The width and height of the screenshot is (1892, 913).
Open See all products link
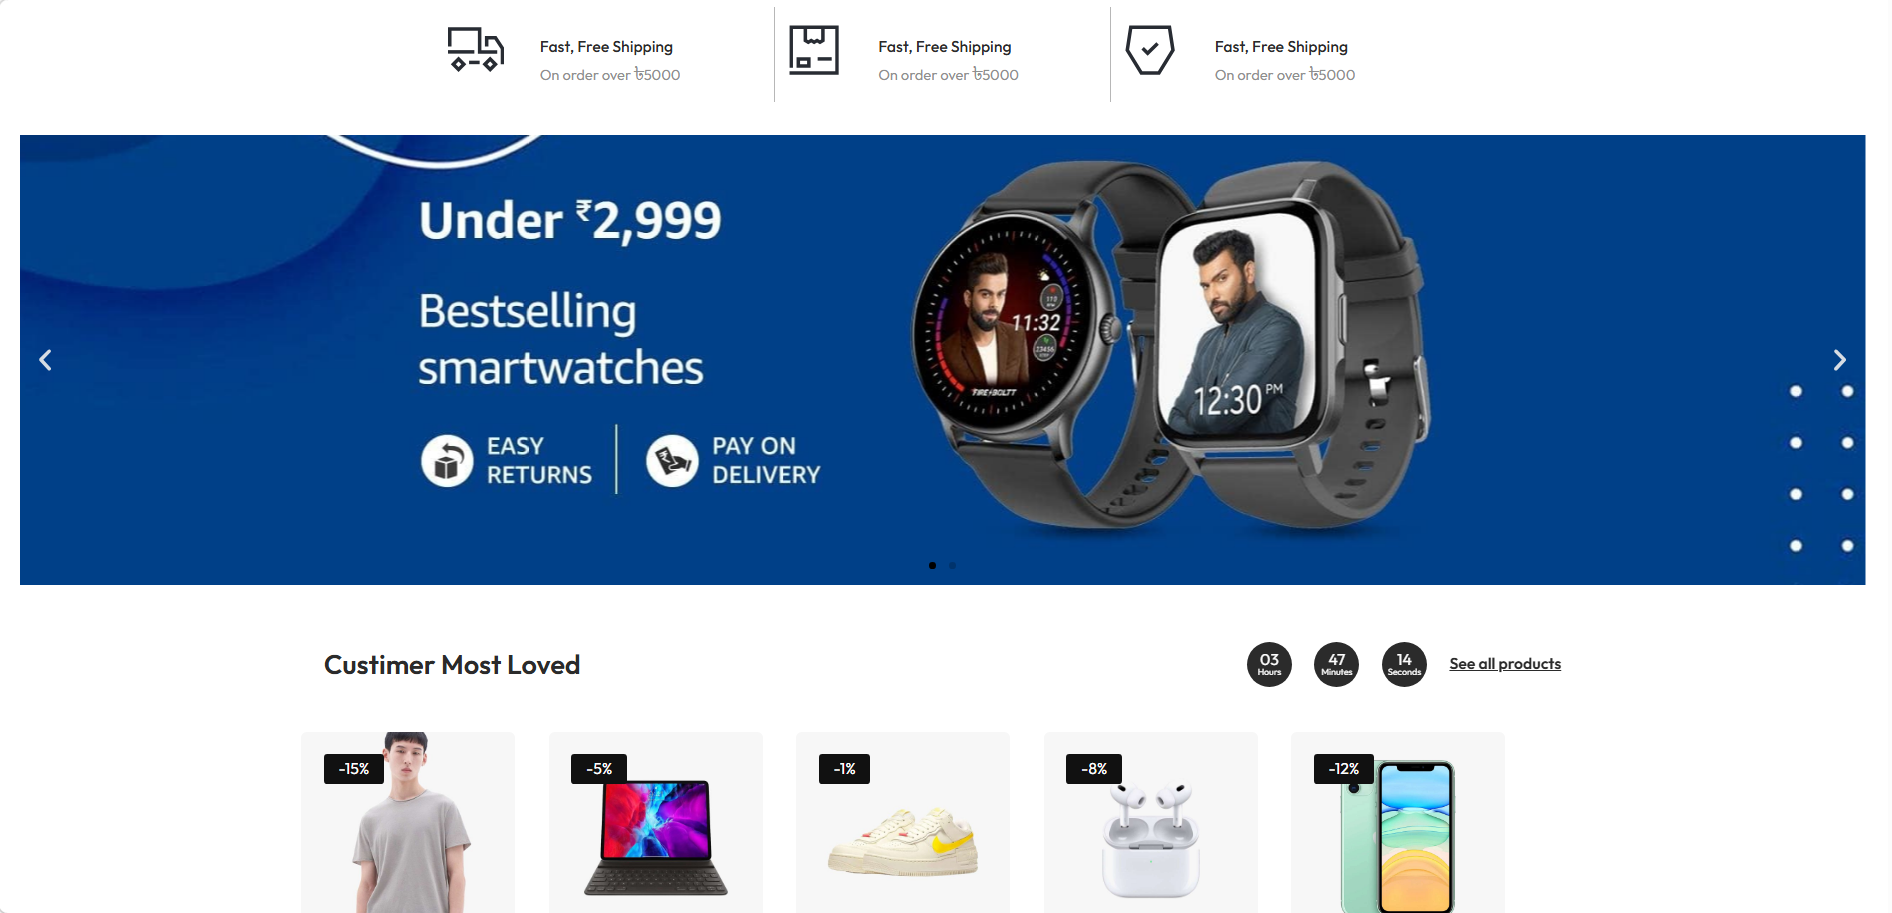(x=1505, y=664)
